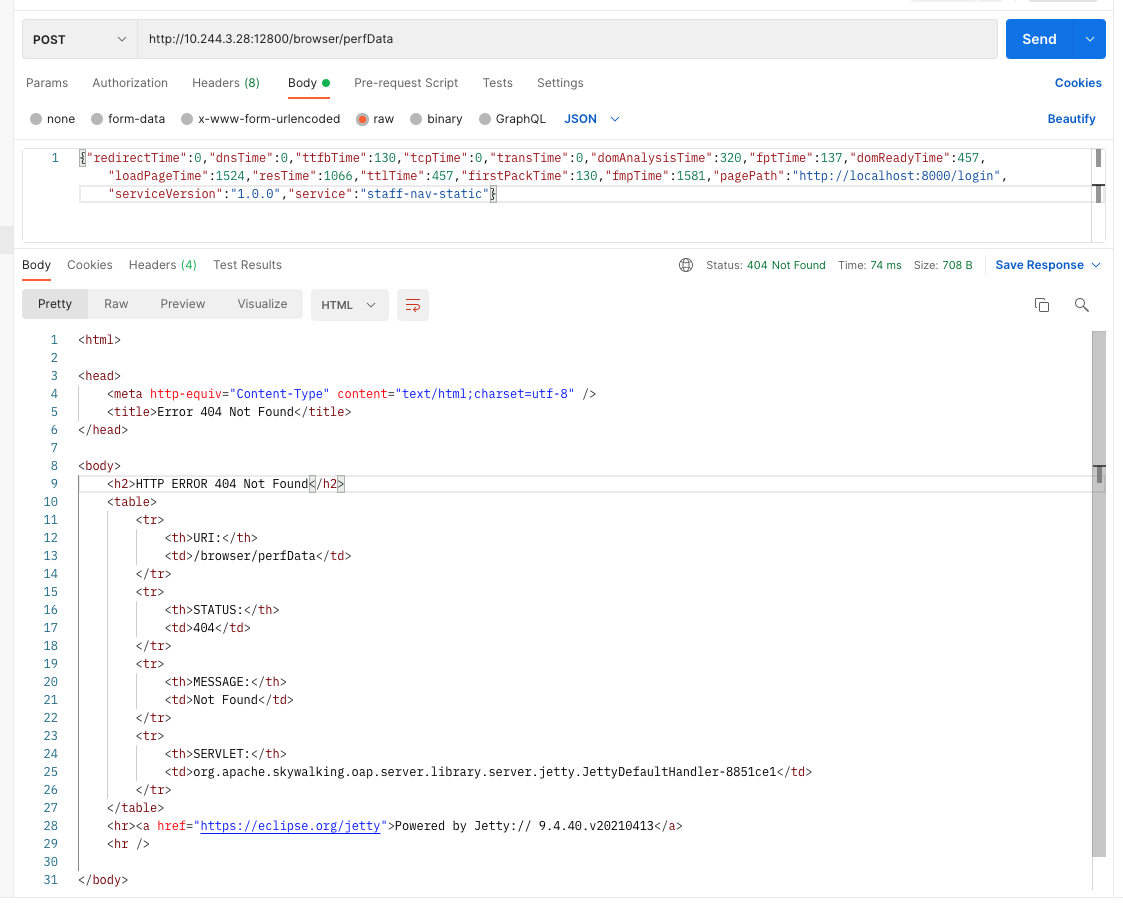Select the GraphQL radio option
This screenshot has width=1123, height=904.
[485, 119]
